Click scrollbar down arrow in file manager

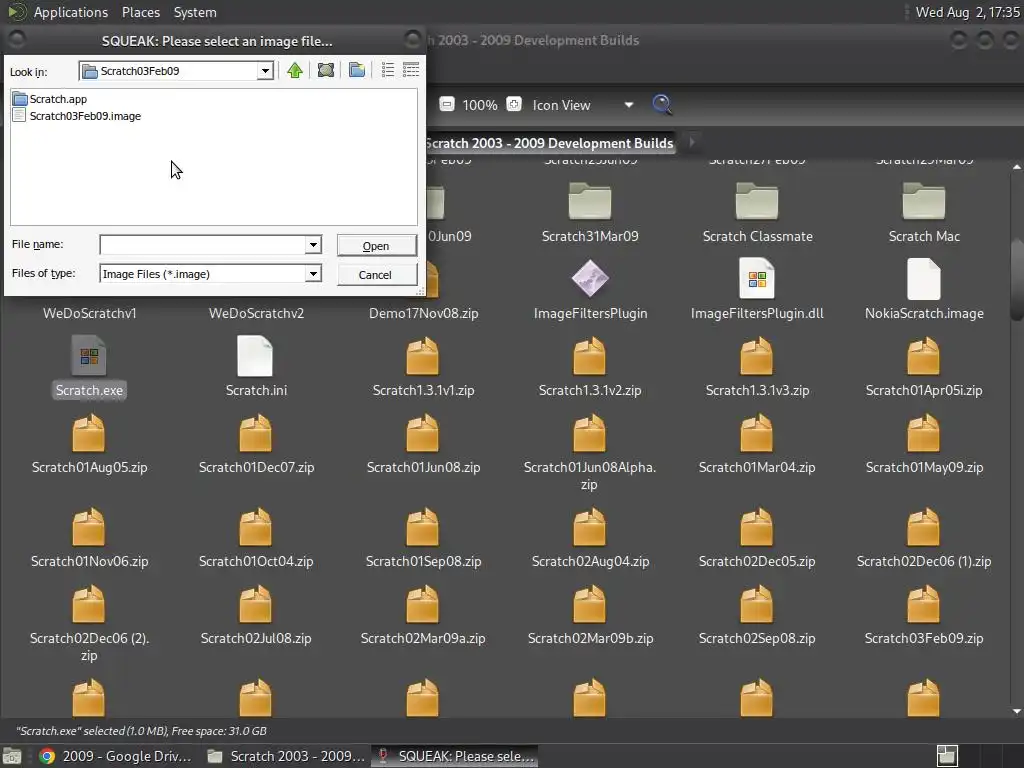pyautogui.click(x=1016, y=711)
